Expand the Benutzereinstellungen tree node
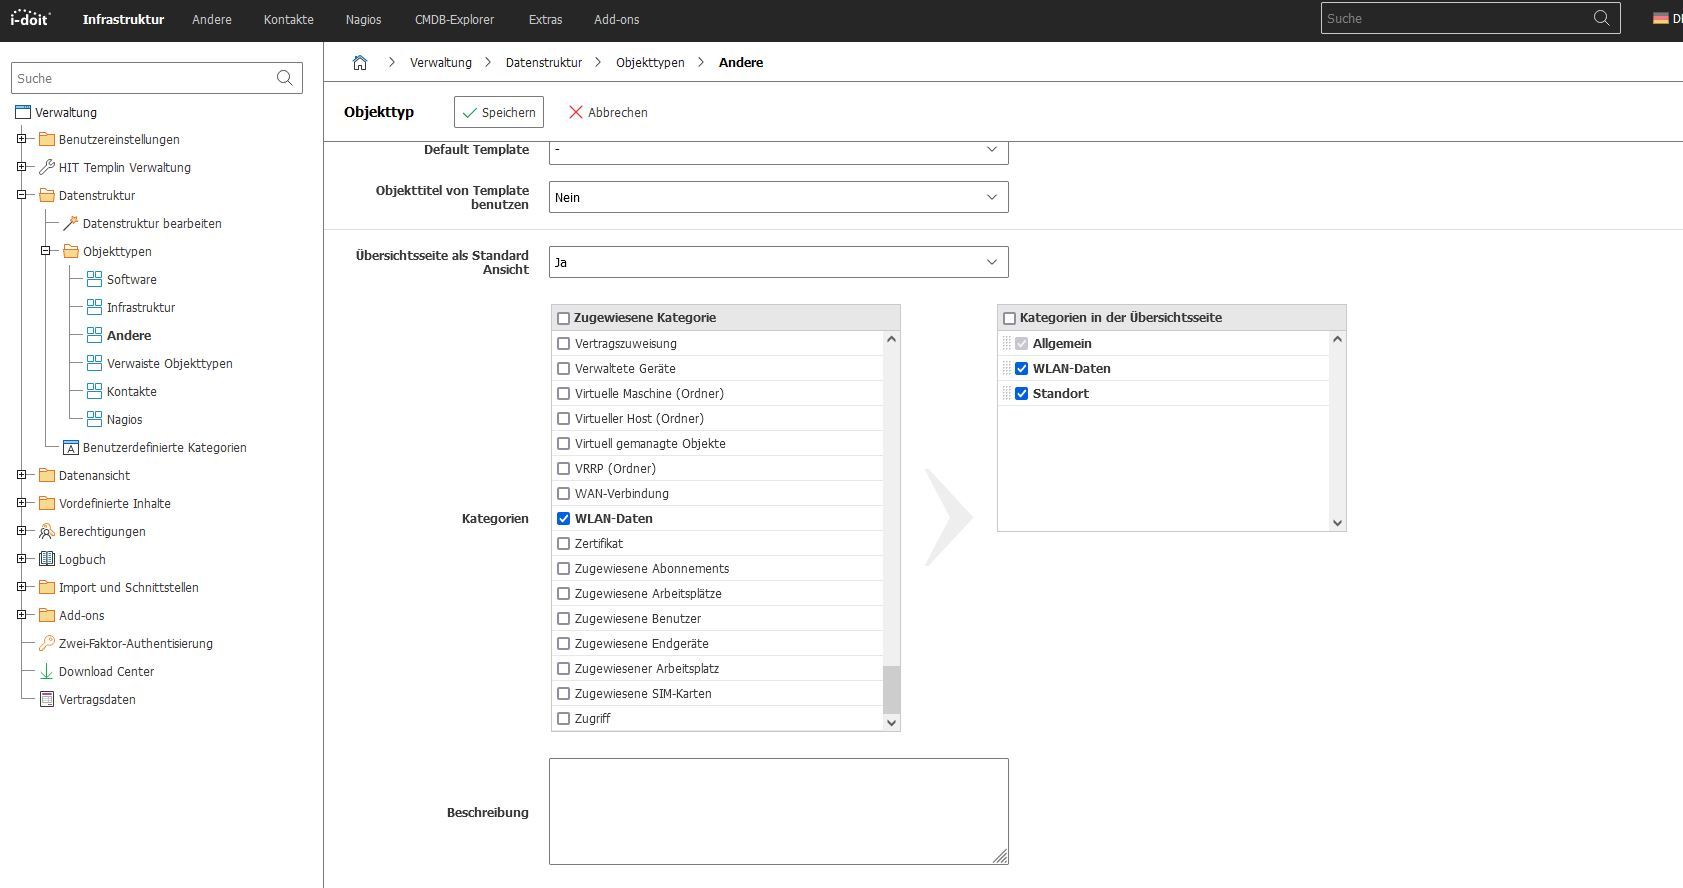The height and width of the screenshot is (888, 1683). pos(21,139)
